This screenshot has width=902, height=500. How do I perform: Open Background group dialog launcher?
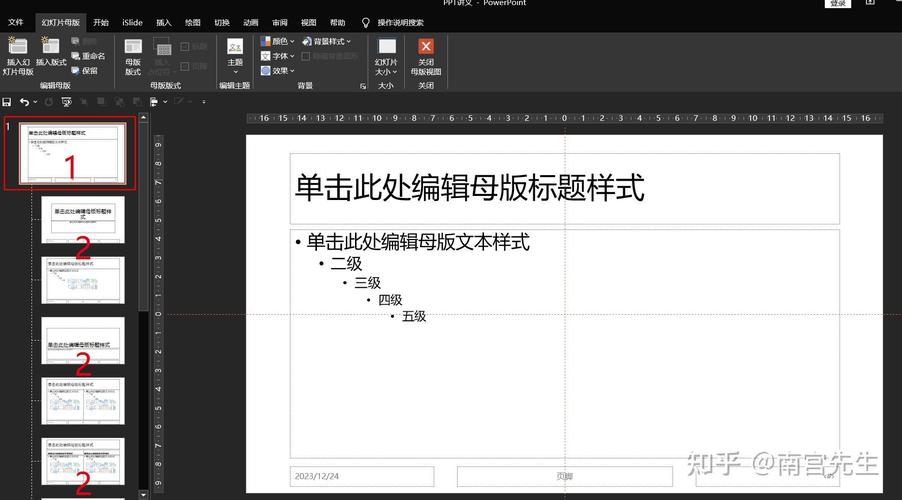click(363, 86)
